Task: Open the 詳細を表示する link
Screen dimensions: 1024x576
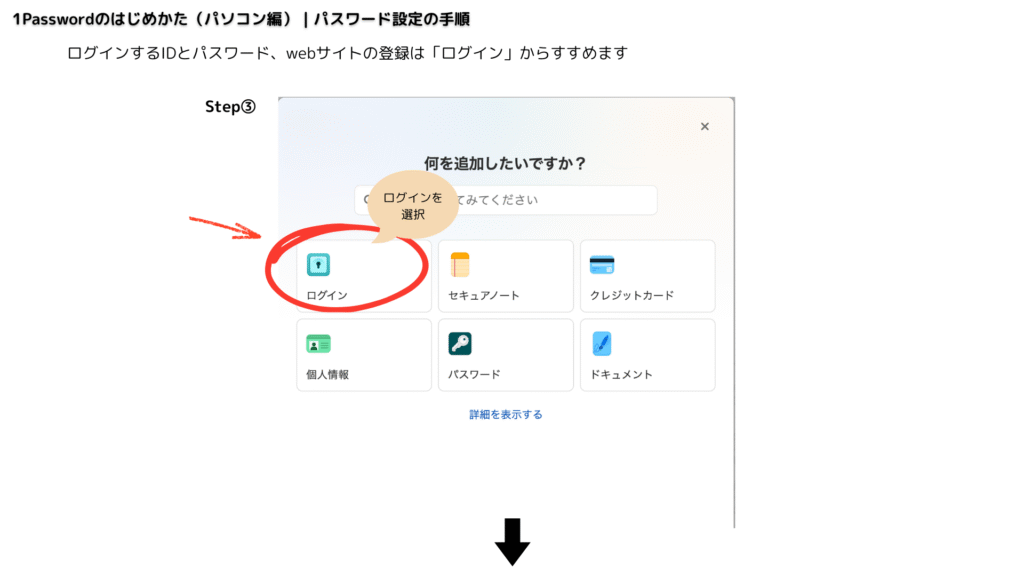Action: (505, 415)
